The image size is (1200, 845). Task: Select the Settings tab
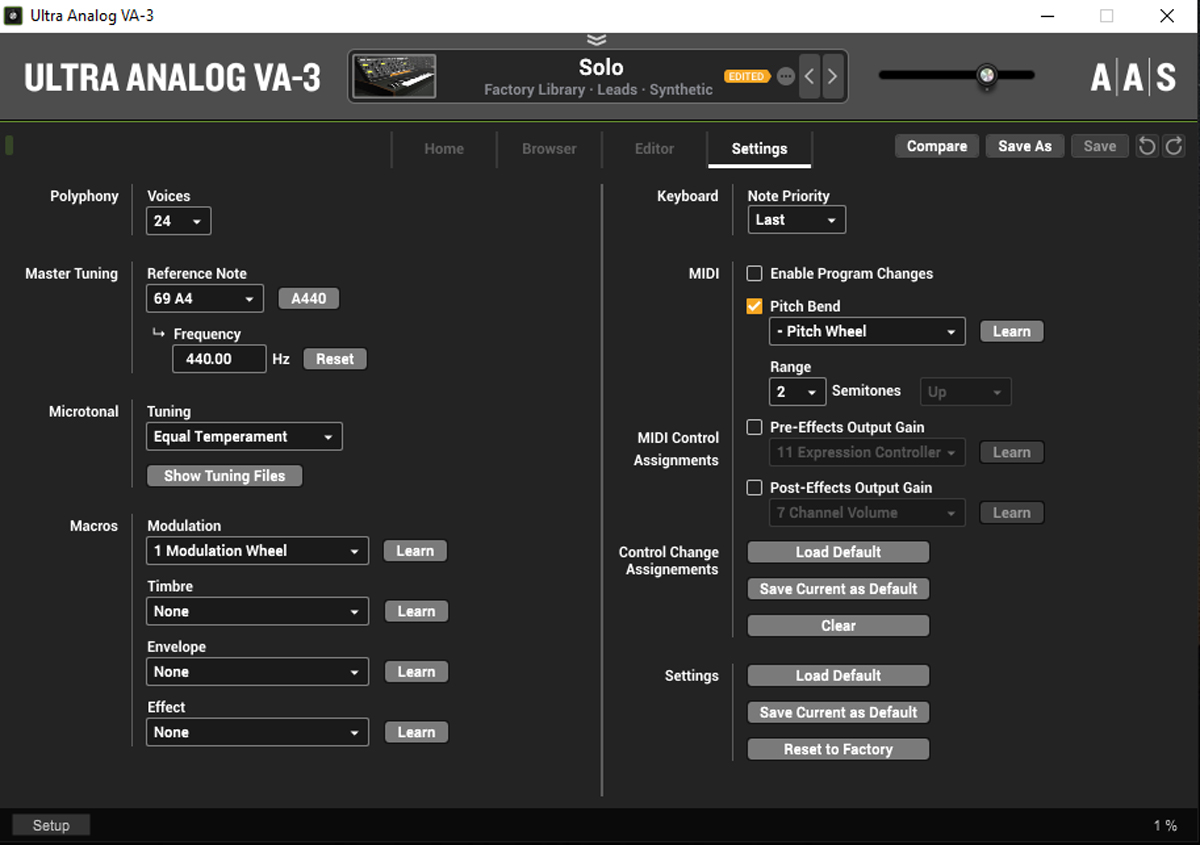coord(759,148)
